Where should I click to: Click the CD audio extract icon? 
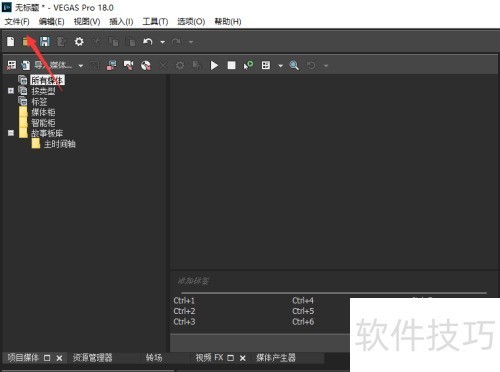pyautogui.click(x=146, y=65)
